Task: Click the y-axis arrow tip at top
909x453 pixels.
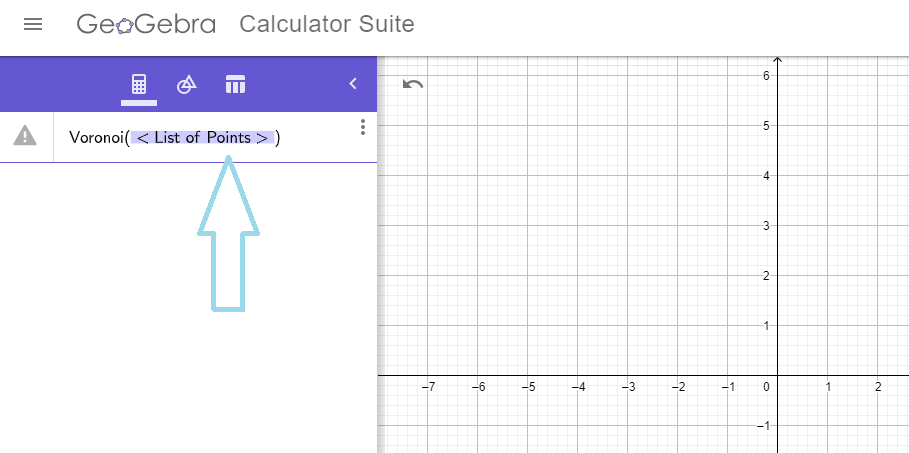Action: (777, 59)
